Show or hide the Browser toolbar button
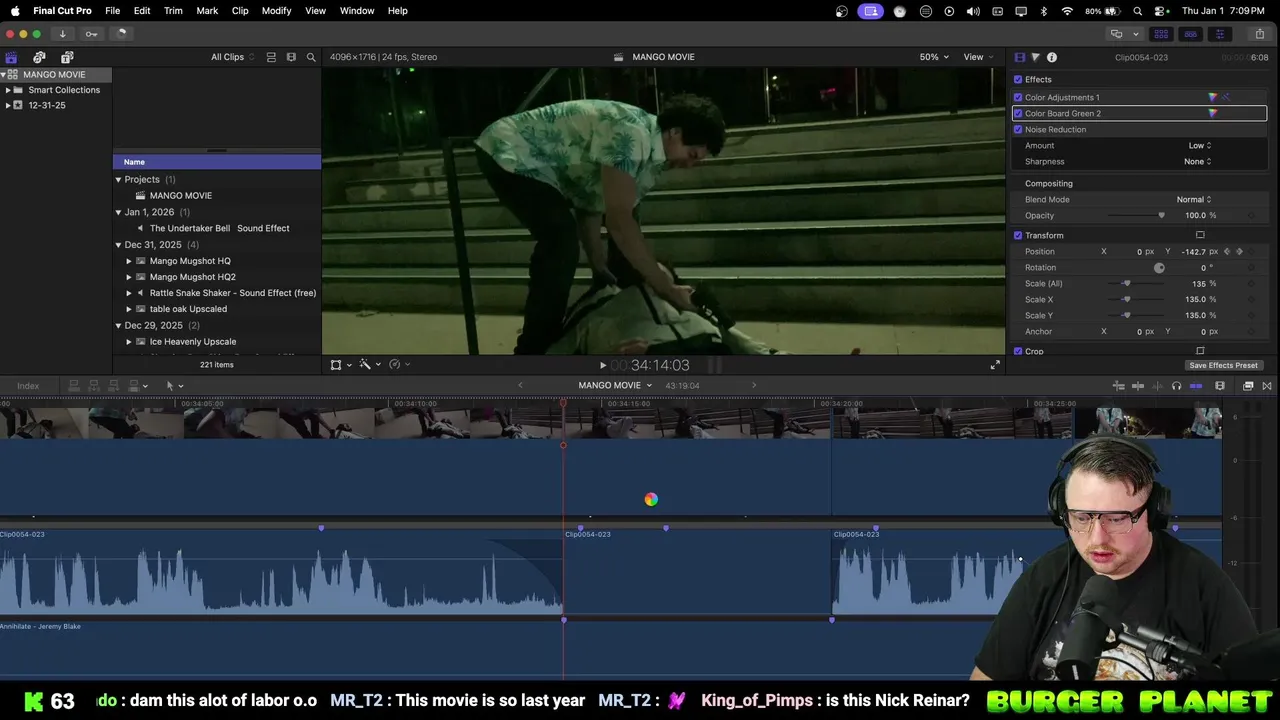The image size is (1280, 720). [x=1161, y=33]
